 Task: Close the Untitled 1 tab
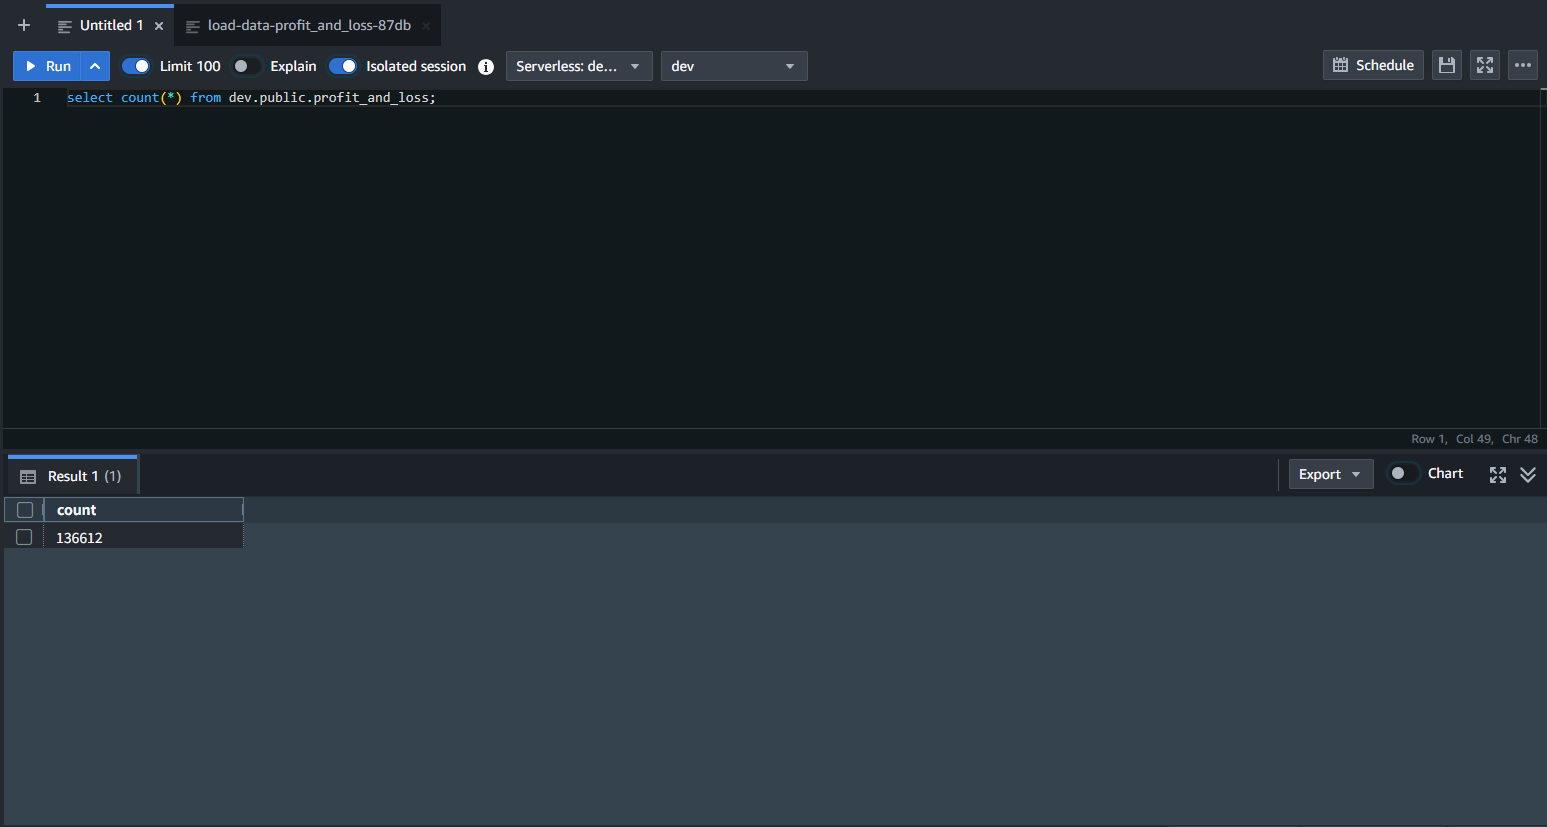tap(159, 26)
